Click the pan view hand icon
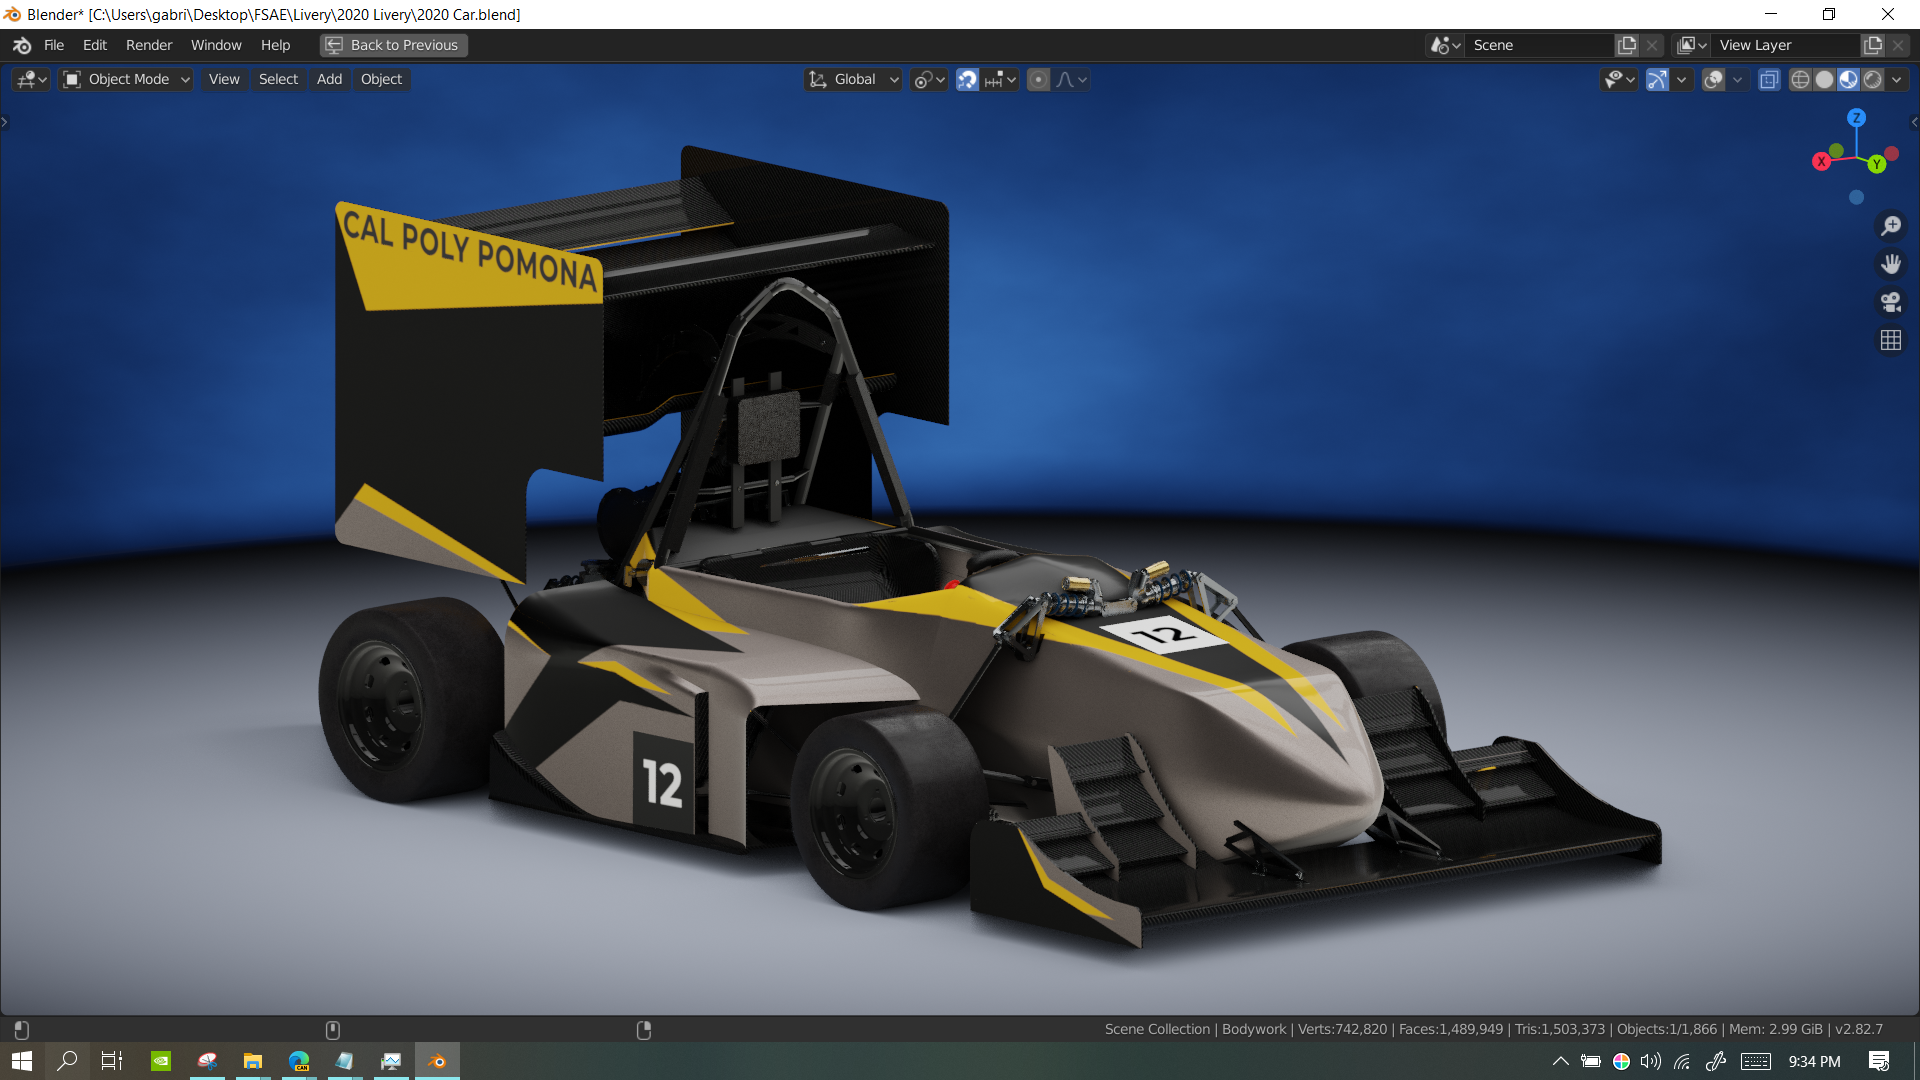 click(1891, 264)
